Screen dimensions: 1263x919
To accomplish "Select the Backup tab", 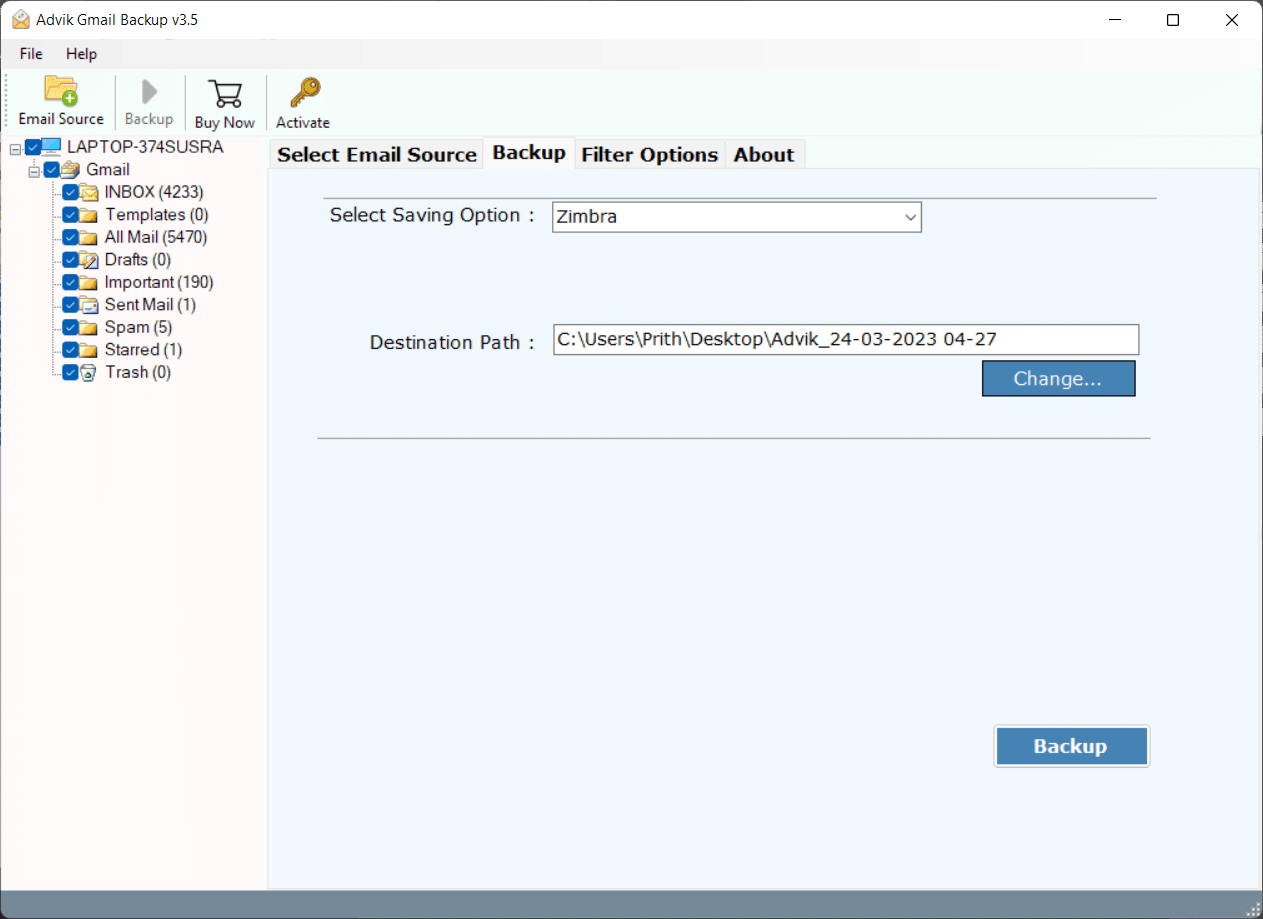I will point(529,153).
